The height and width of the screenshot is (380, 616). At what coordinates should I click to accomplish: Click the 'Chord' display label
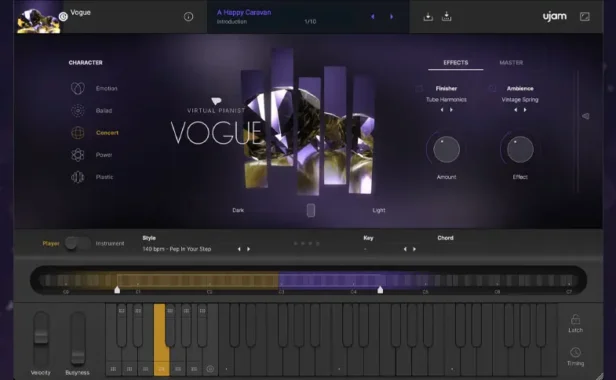(446, 238)
